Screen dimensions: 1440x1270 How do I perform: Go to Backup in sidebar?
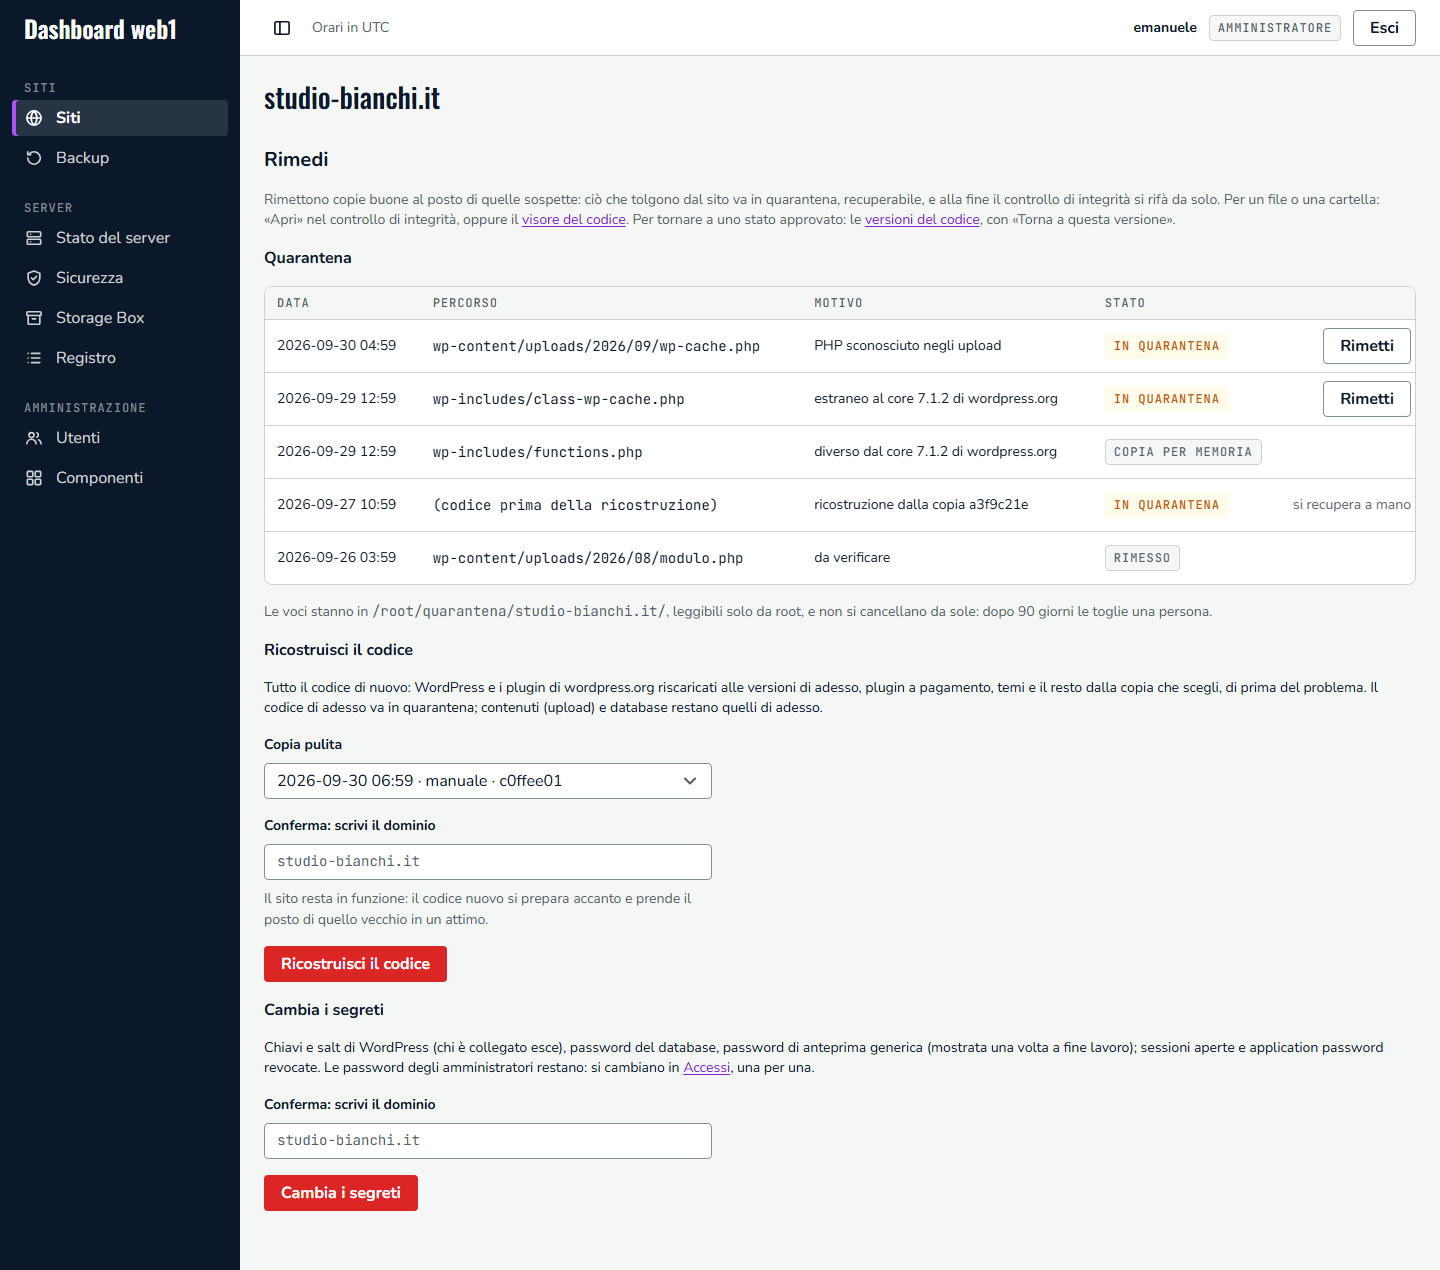click(x=120, y=158)
